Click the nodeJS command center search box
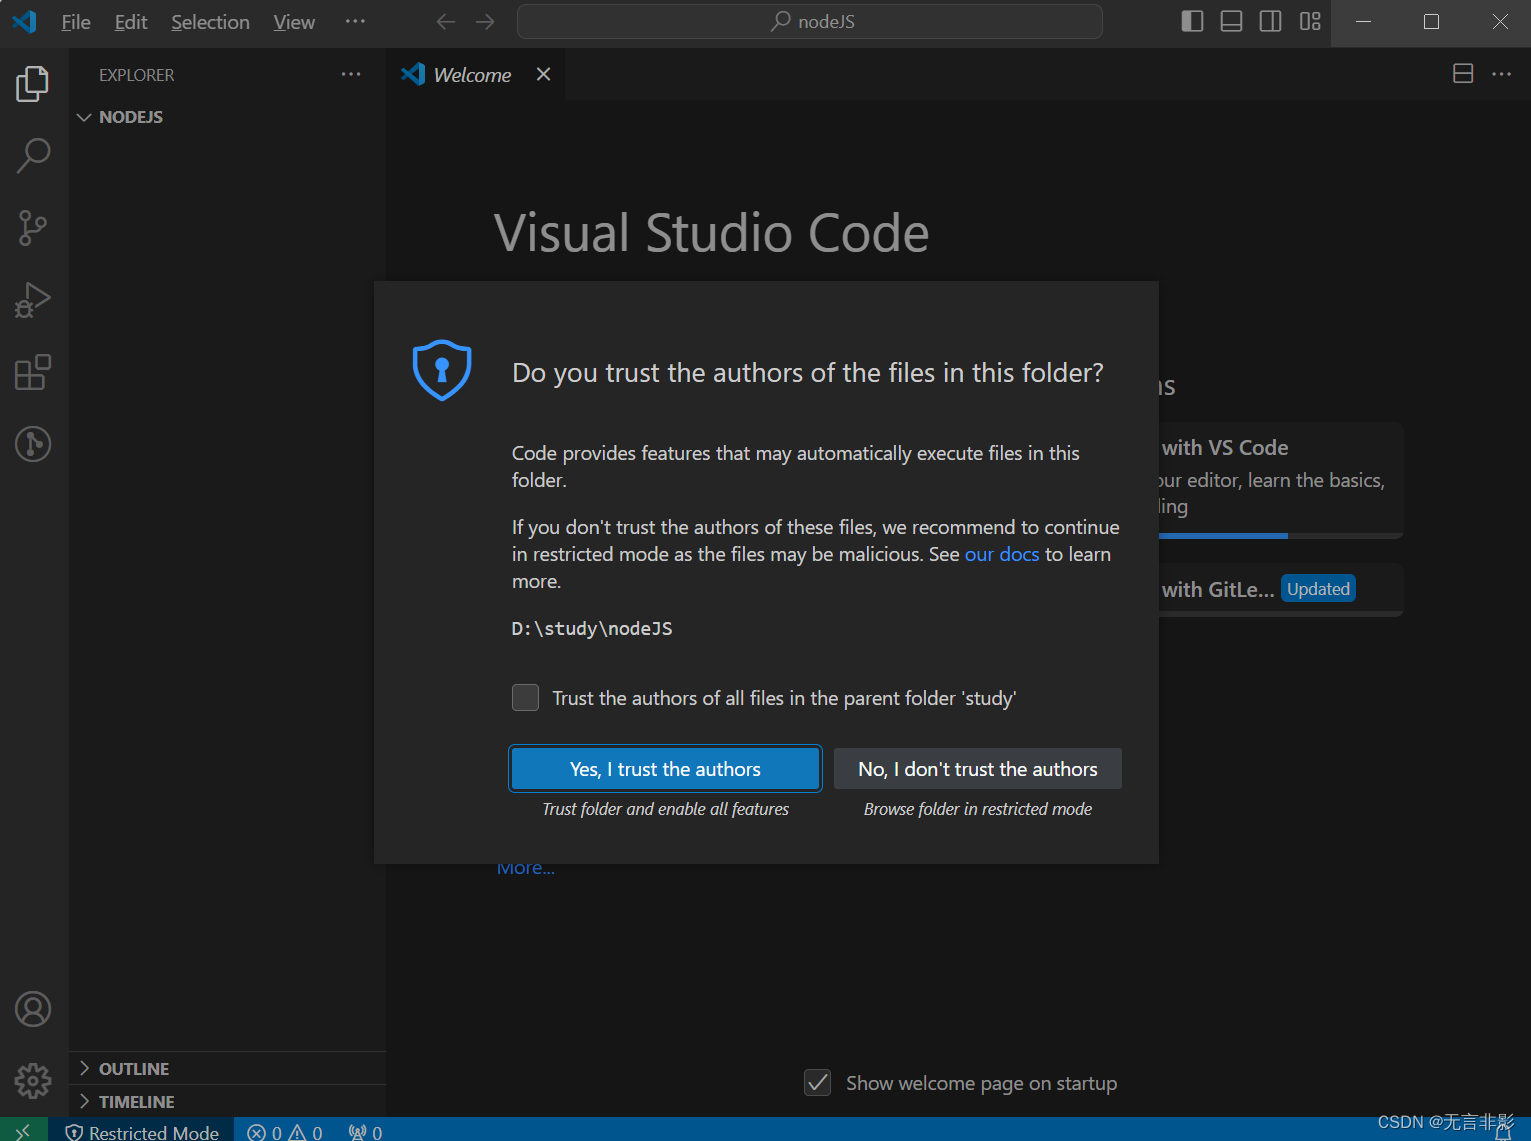This screenshot has width=1531, height=1141. [x=810, y=22]
